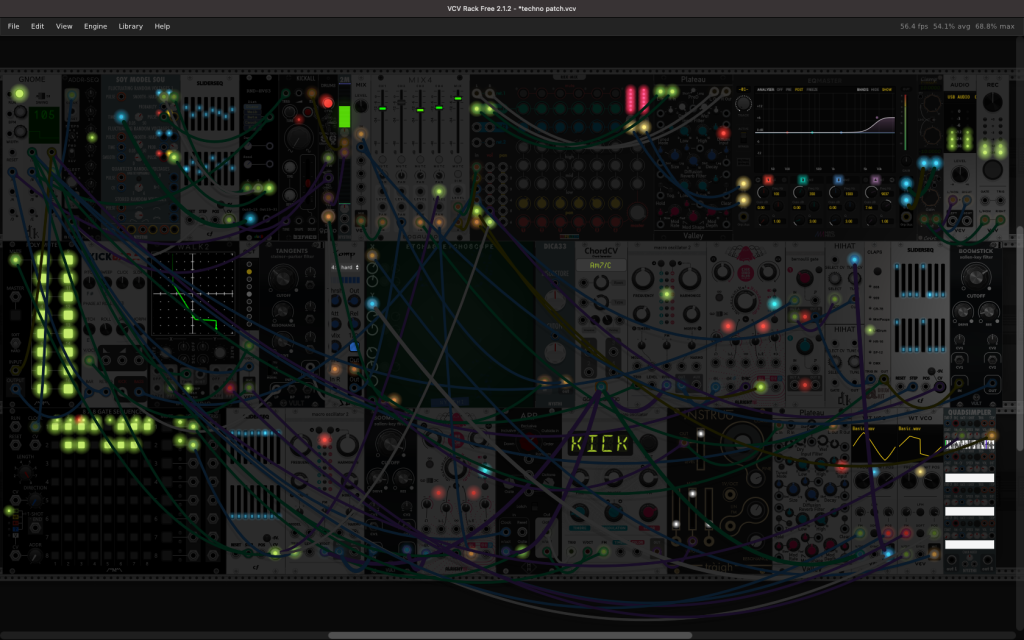
Task: Open the File menu
Action: click(x=13, y=26)
